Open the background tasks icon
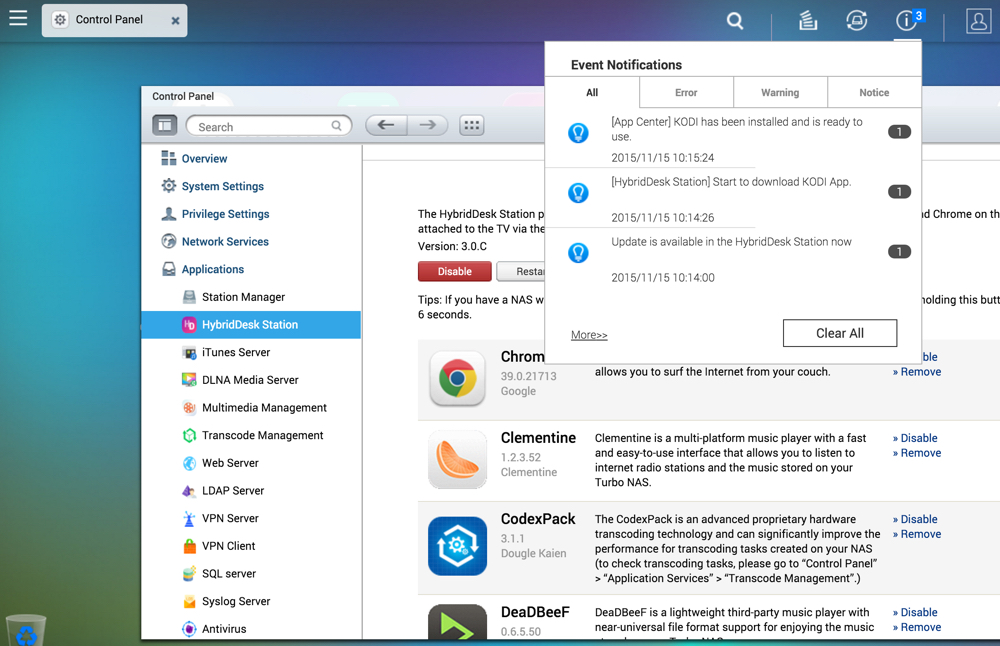 (808, 21)
